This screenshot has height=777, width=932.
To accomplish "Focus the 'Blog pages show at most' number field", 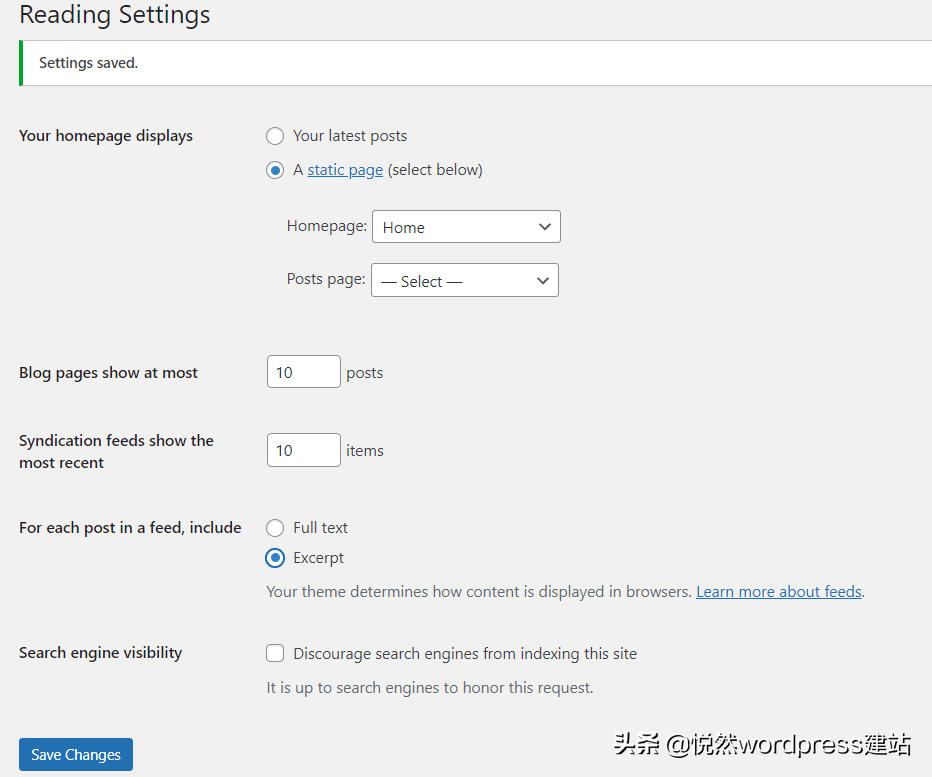I will click(x=304, y=372).
